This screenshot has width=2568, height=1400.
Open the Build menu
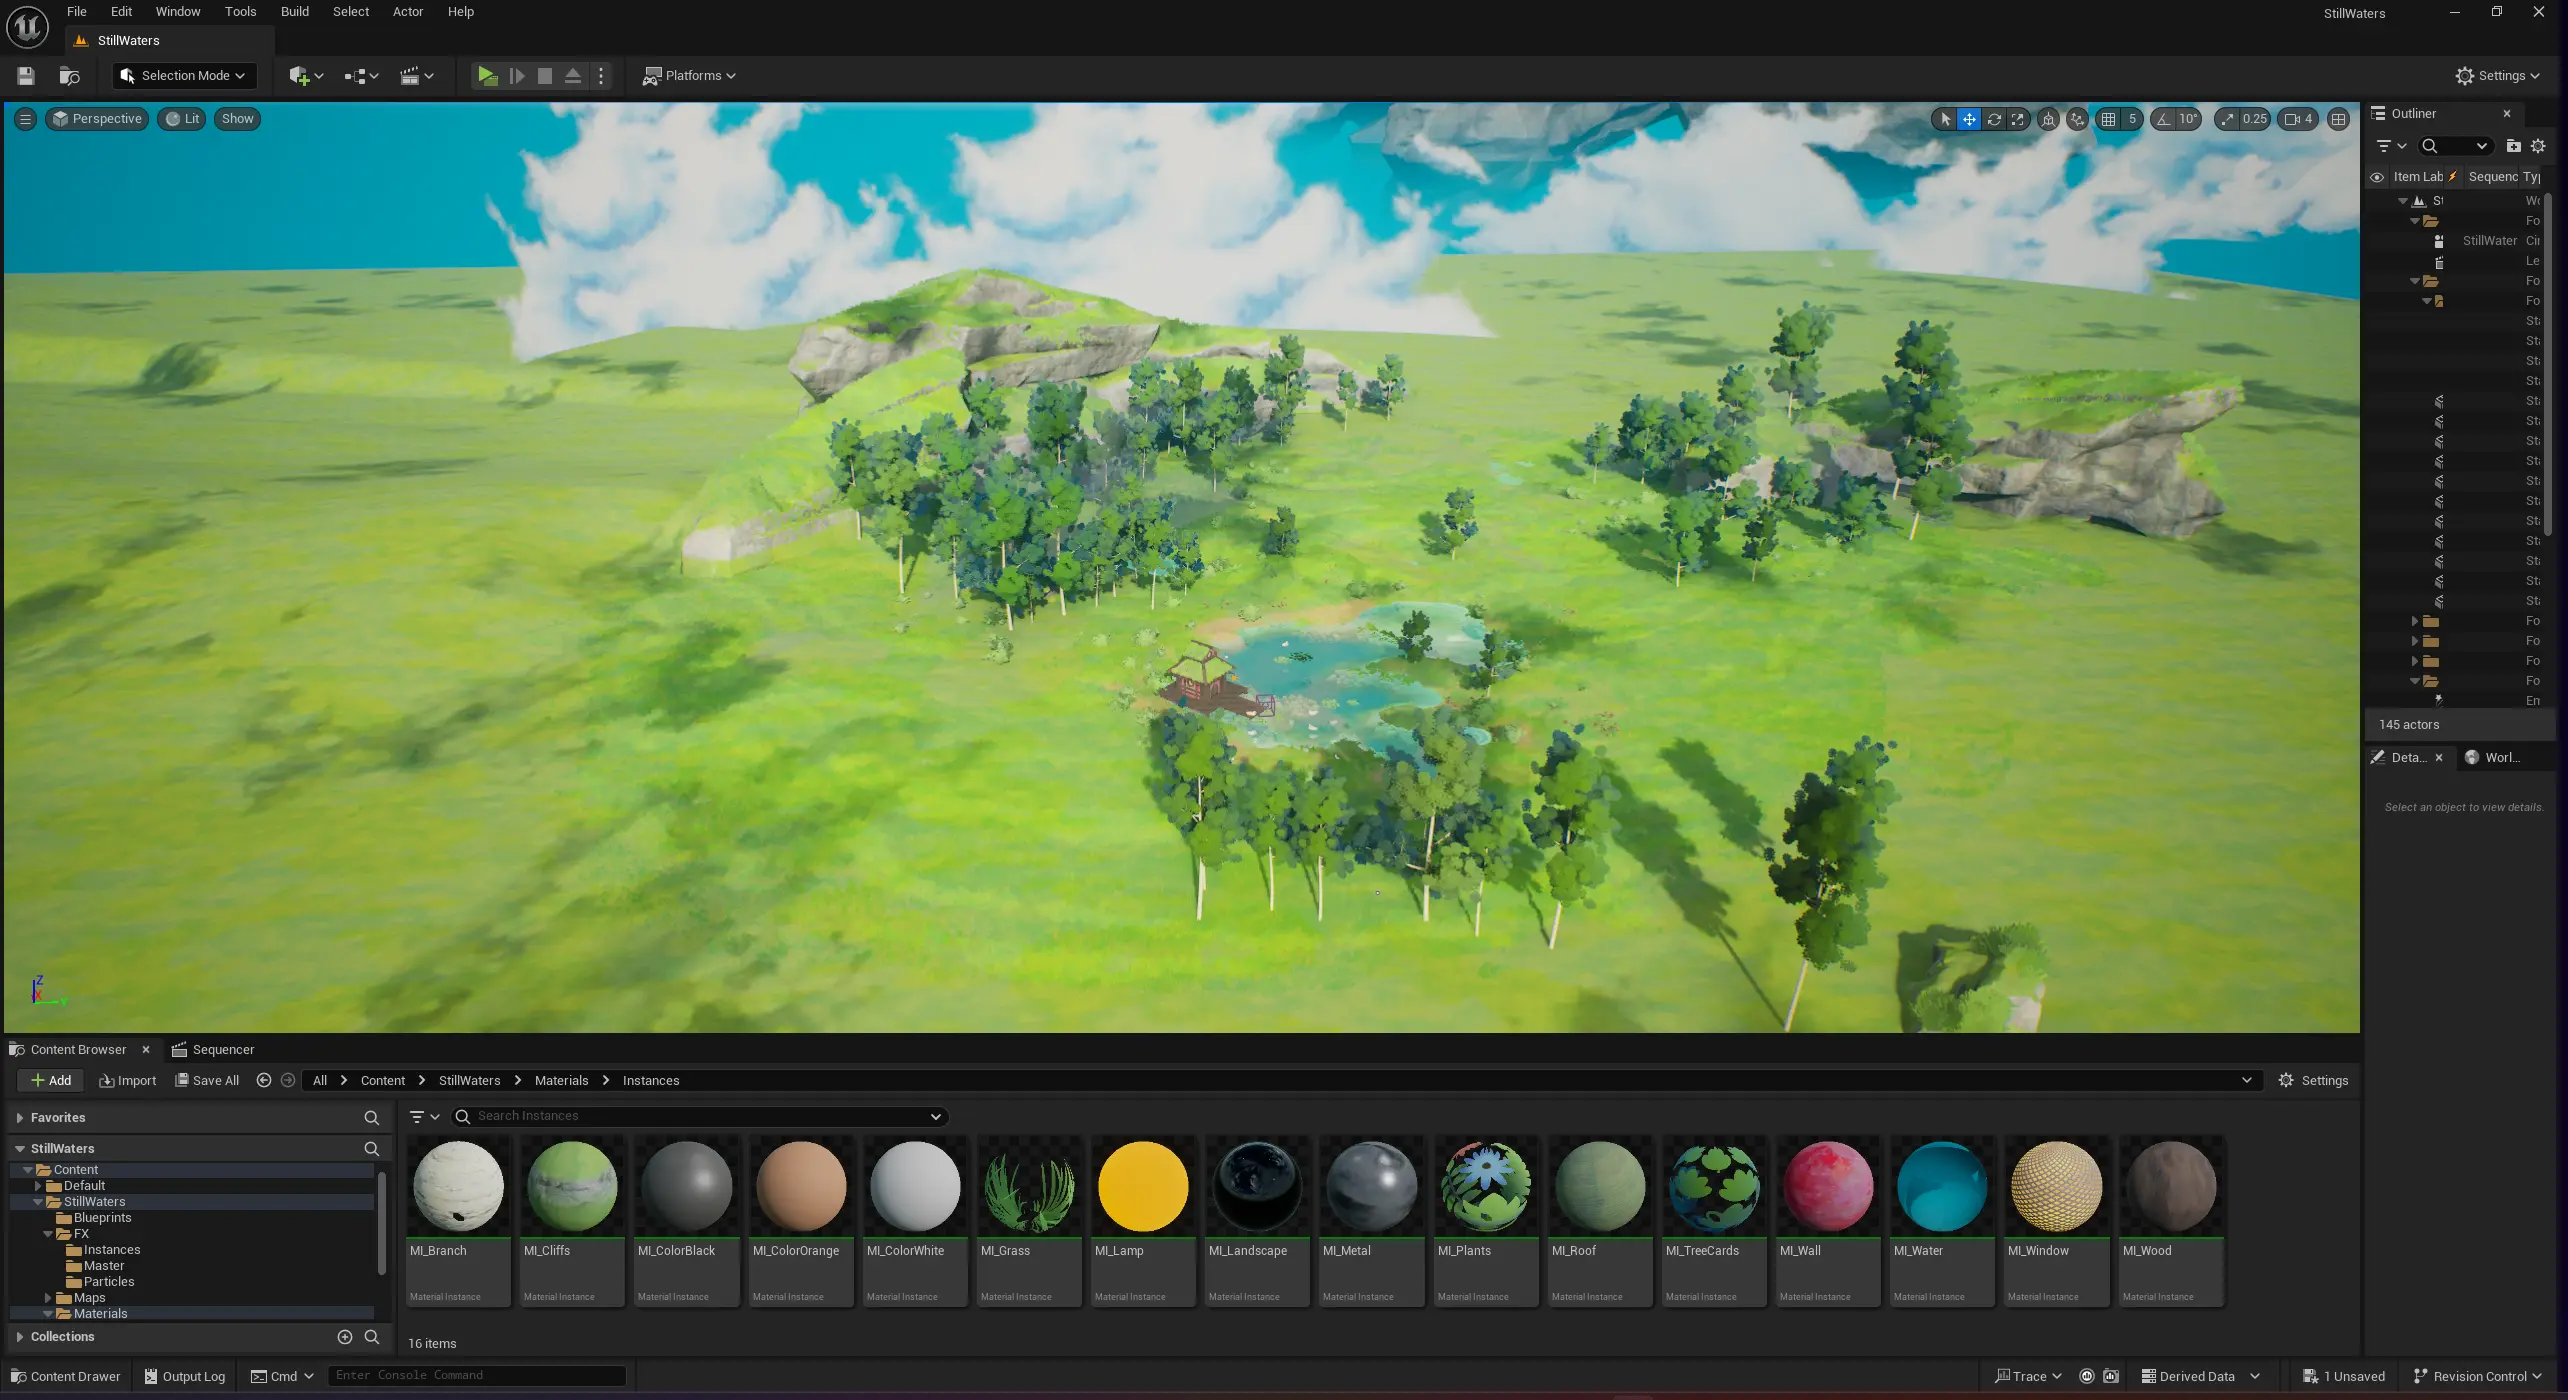point(294,12)
